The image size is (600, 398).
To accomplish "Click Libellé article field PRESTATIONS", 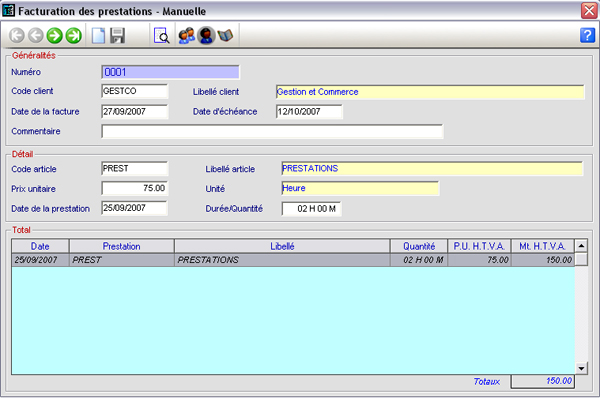I will [432, 168].
